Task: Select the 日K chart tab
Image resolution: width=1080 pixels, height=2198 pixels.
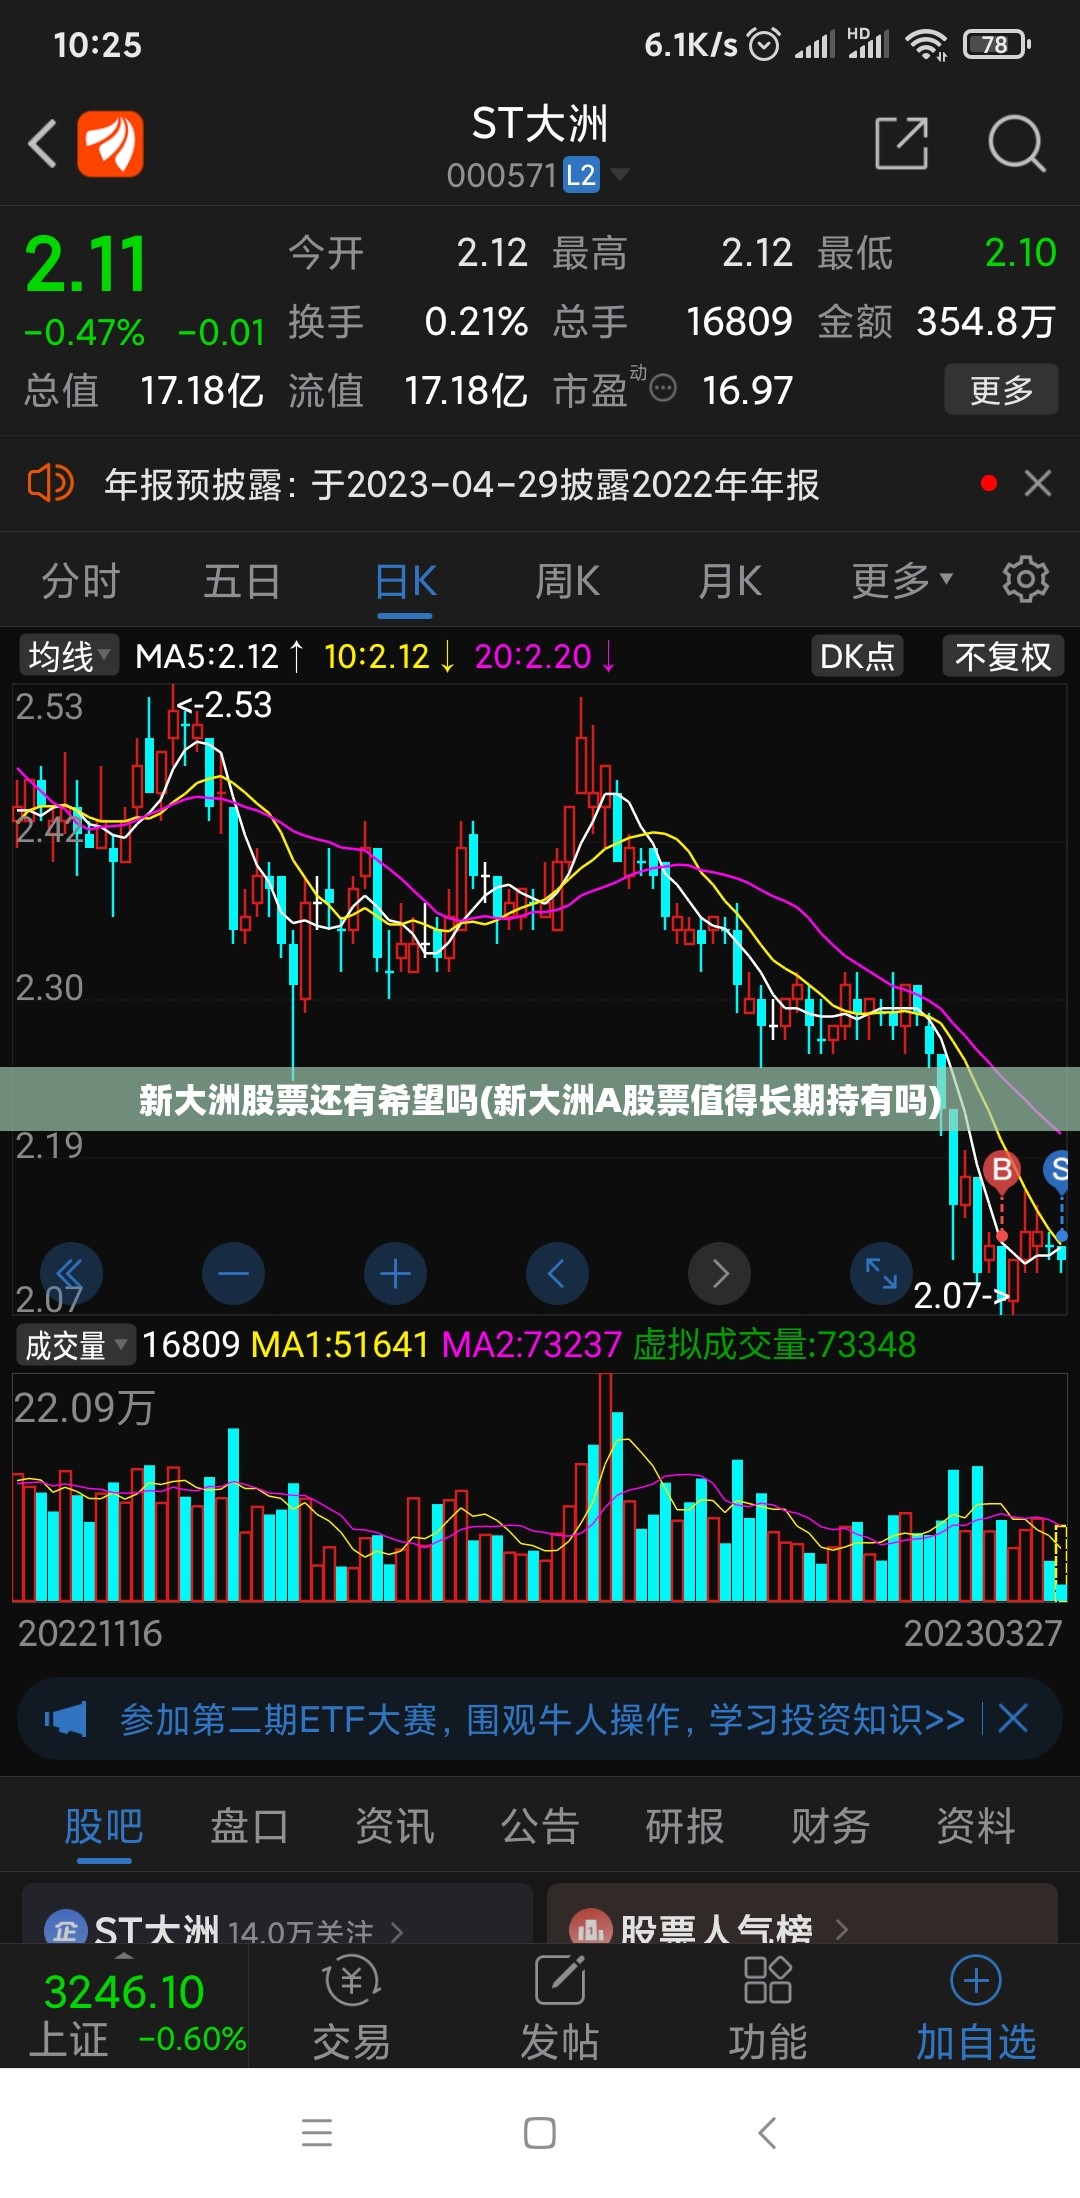Action: click(405, 581)
